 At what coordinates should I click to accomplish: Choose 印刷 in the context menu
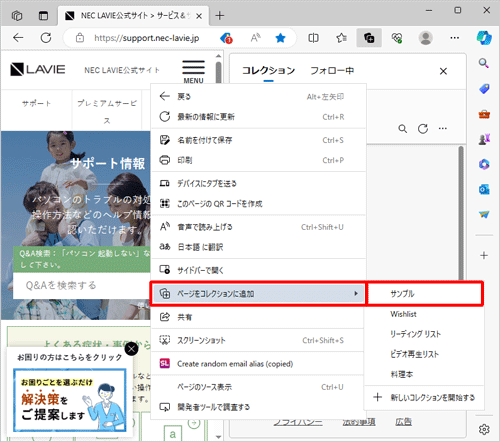(x=258, y=160)
